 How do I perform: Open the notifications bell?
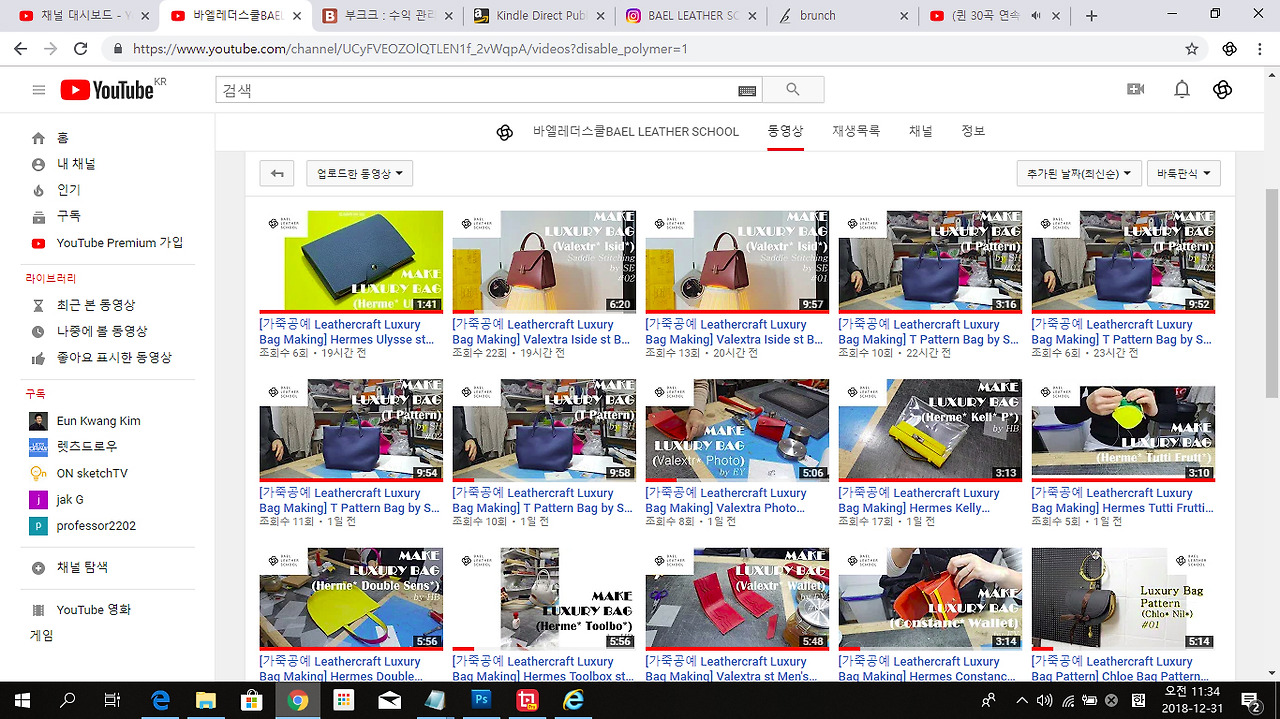[x=1182, y=89]
